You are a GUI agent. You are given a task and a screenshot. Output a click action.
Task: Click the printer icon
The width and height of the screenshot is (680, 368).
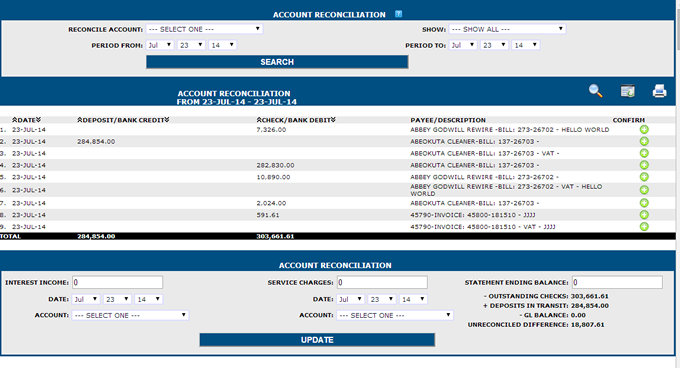pos(660,91)
